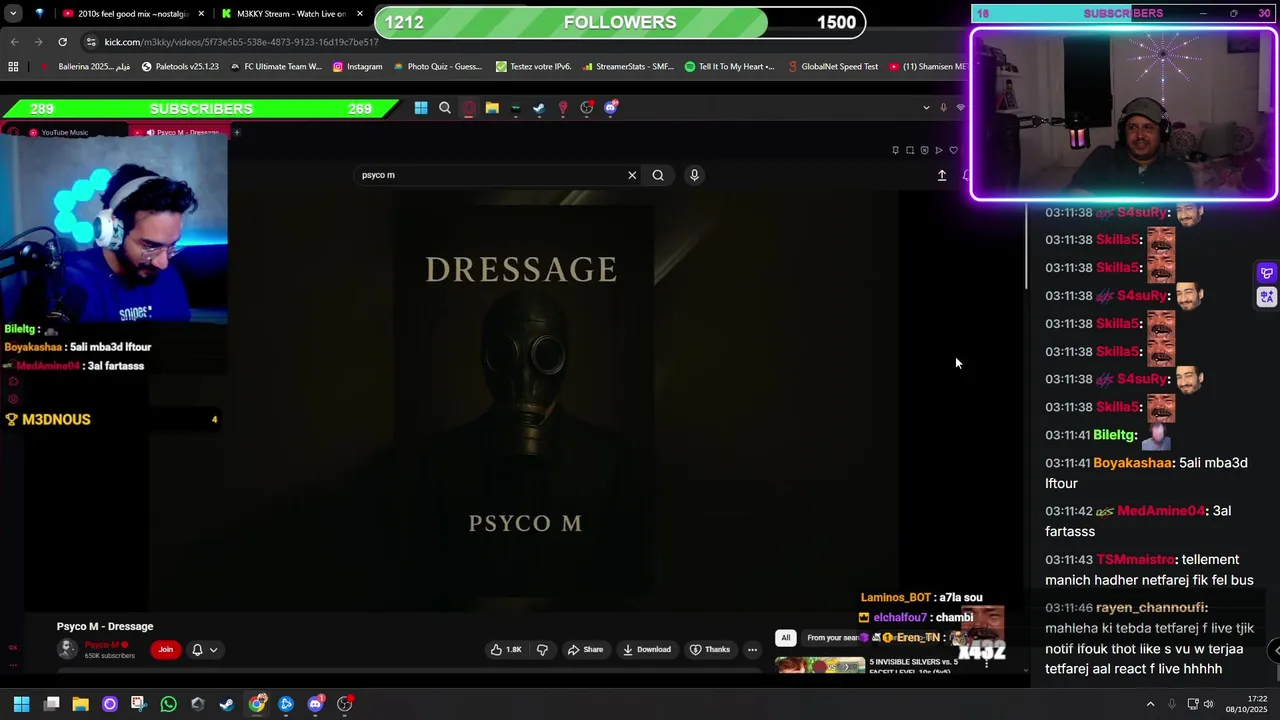The width and height of the screenshot is (1280, 720).
Task: Select the All filter chip
Action: point(785,637)
